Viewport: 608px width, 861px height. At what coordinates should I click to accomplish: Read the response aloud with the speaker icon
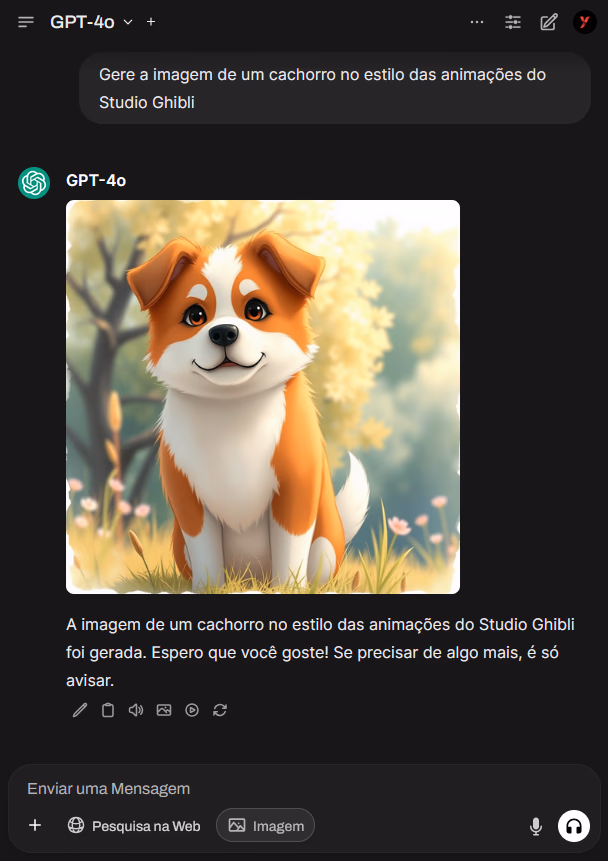[136, 710]
